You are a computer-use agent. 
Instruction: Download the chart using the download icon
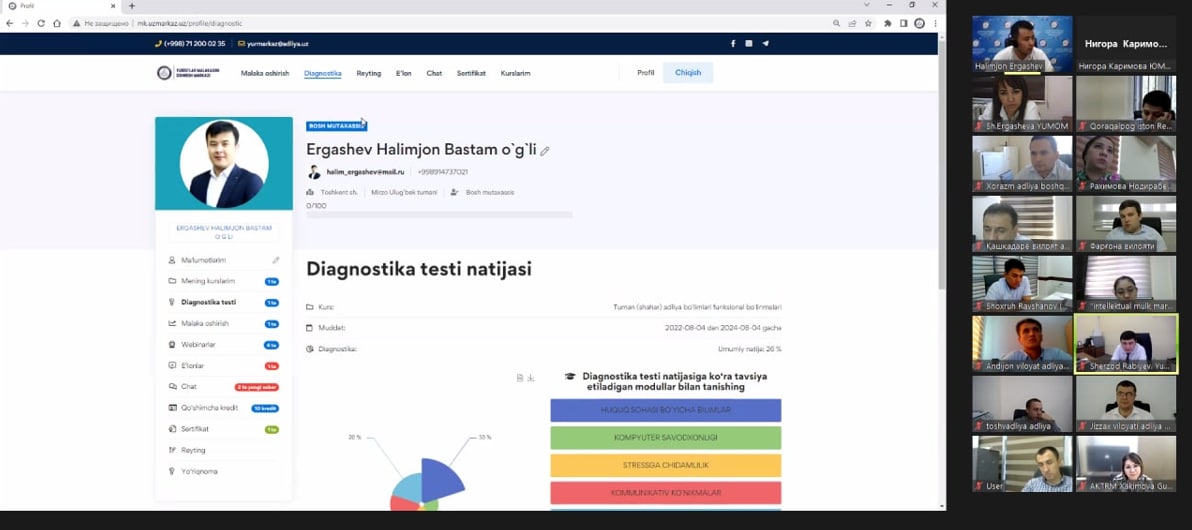click(x=531, y=377)
